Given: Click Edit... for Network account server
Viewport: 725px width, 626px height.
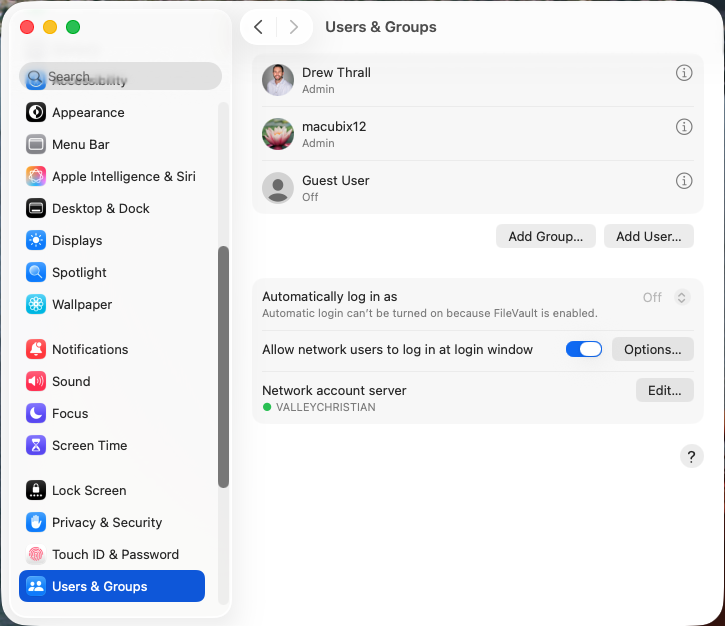Looking at the screenshot, I should coord(664,390).
